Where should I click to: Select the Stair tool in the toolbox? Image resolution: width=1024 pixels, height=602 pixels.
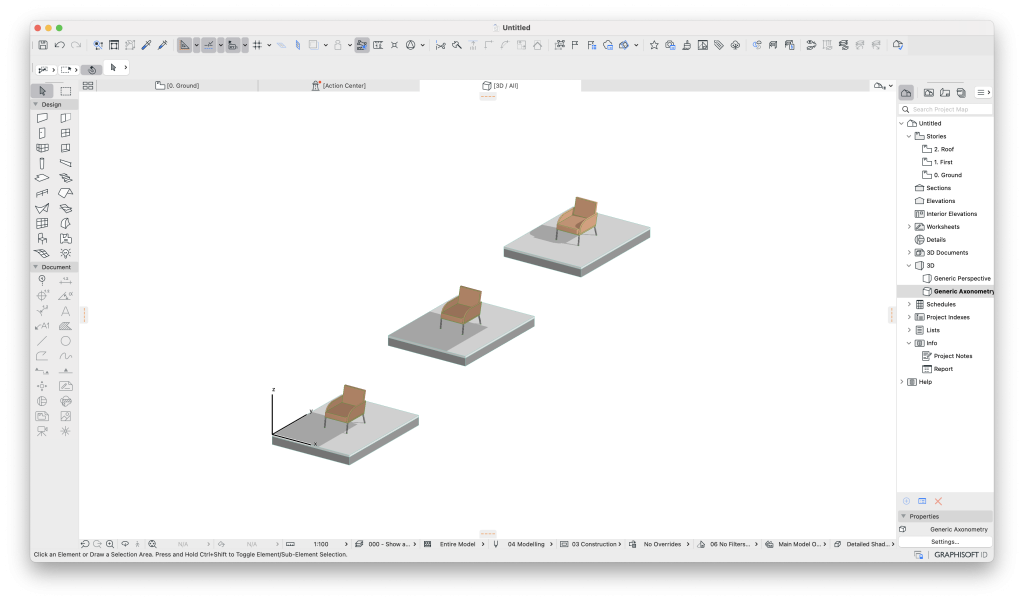click(65, 178)
